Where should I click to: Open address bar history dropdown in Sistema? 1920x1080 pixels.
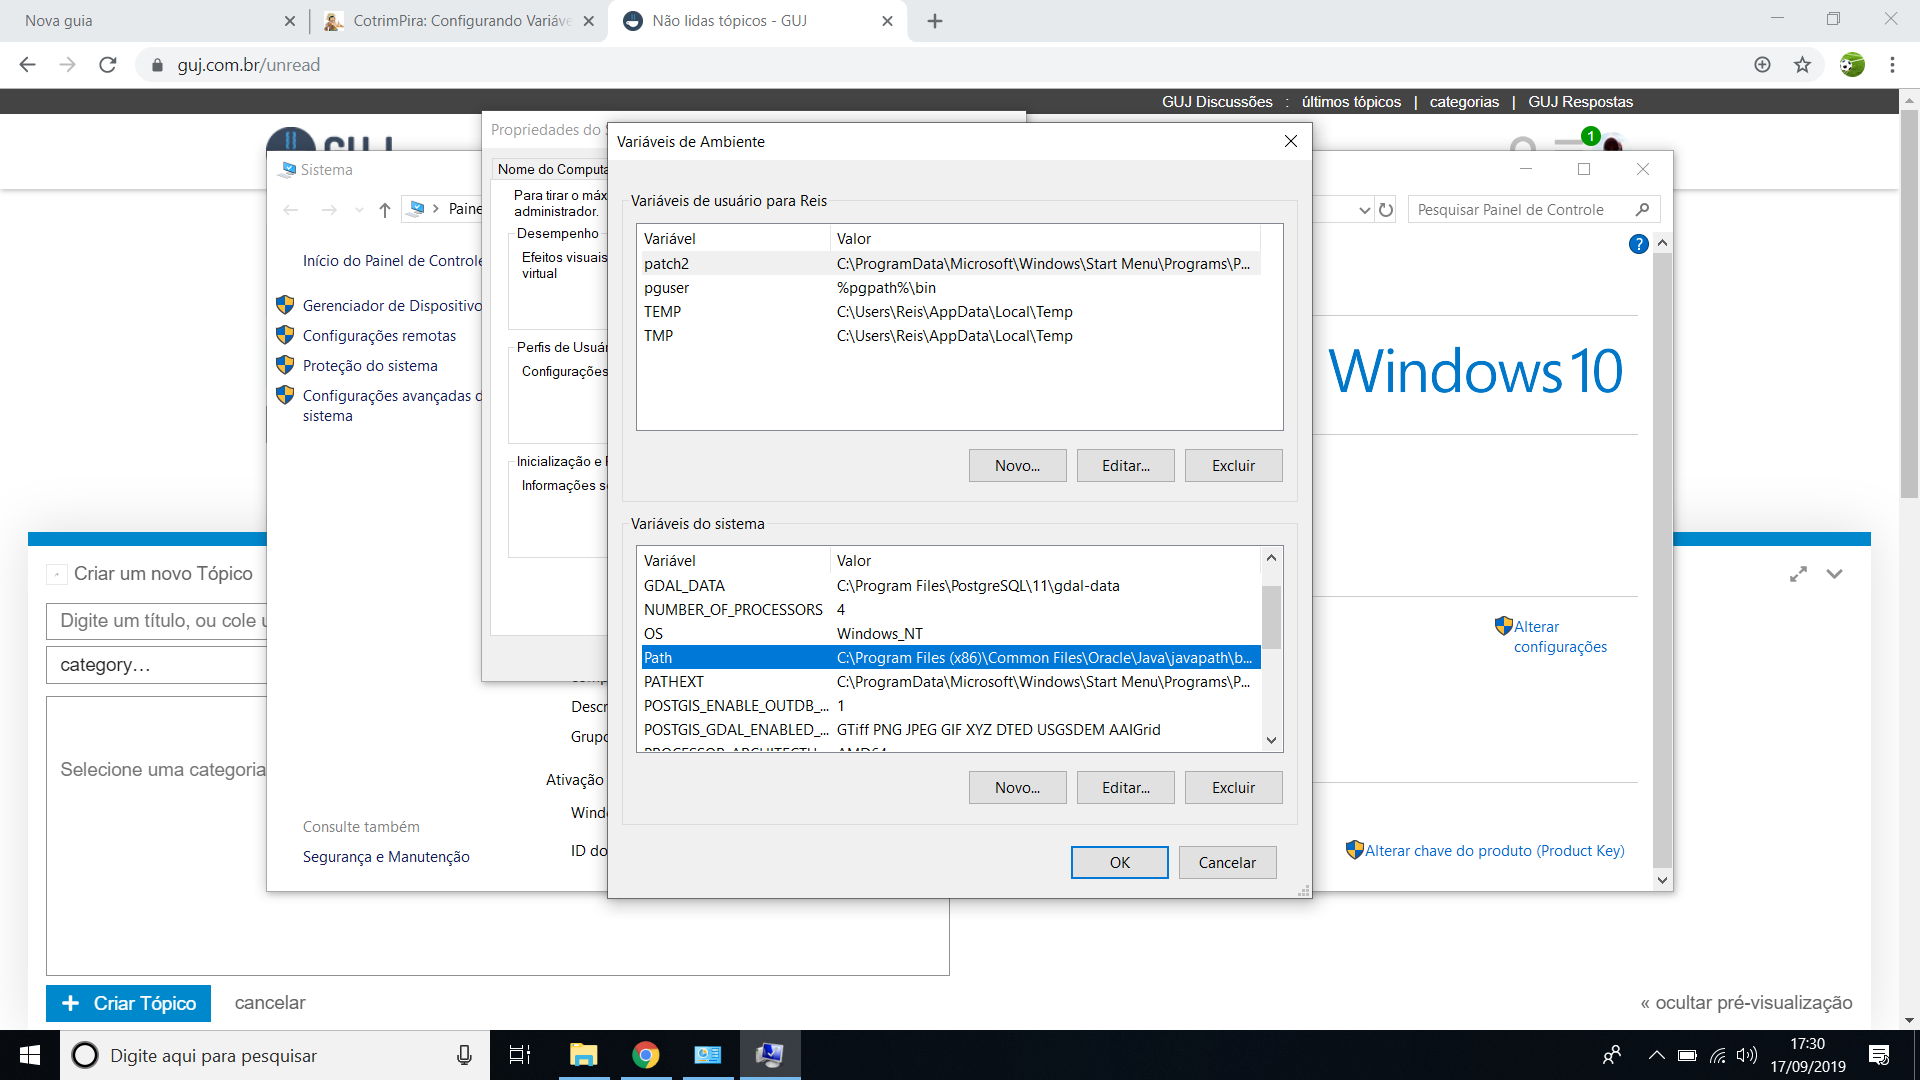[x=1364, y=210]
